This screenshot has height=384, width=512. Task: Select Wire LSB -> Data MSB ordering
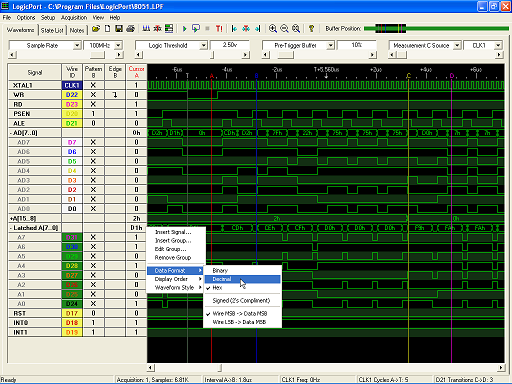(239, 322)
